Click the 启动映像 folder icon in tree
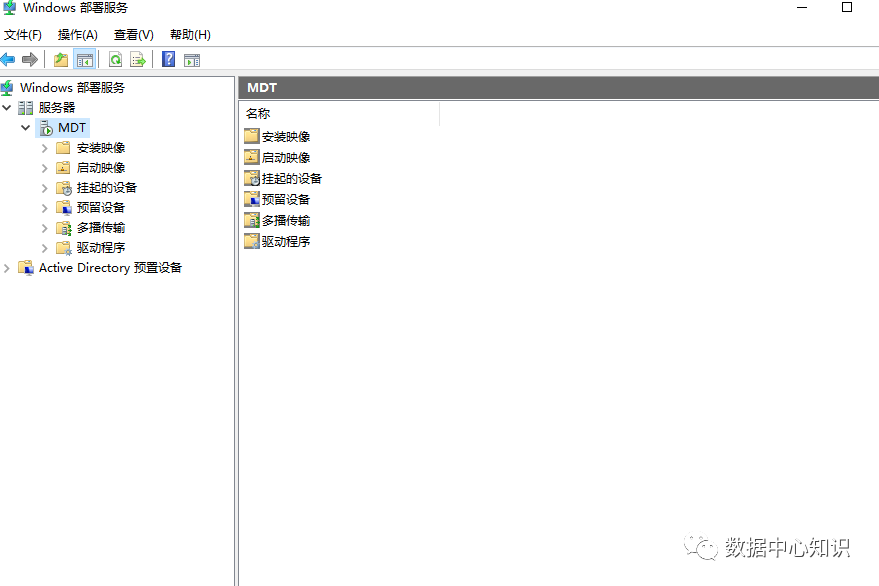 (63, 168)
